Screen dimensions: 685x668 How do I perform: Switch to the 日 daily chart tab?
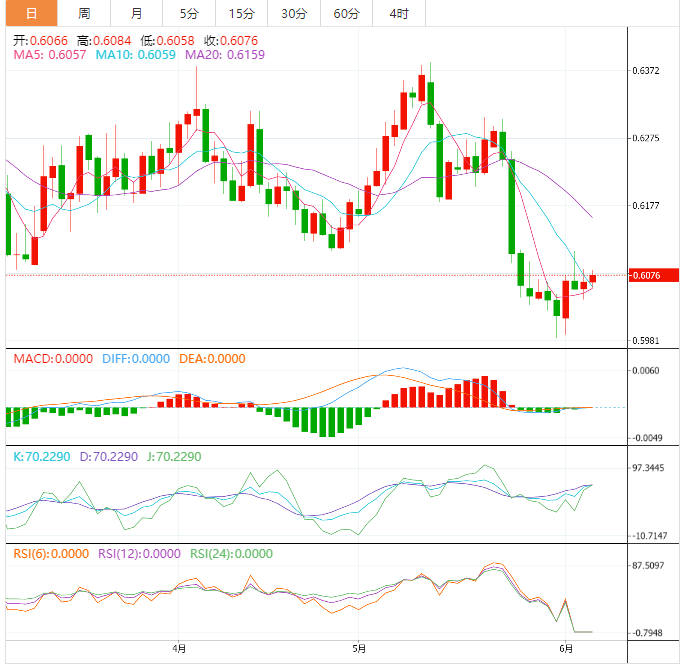point(31,13)
